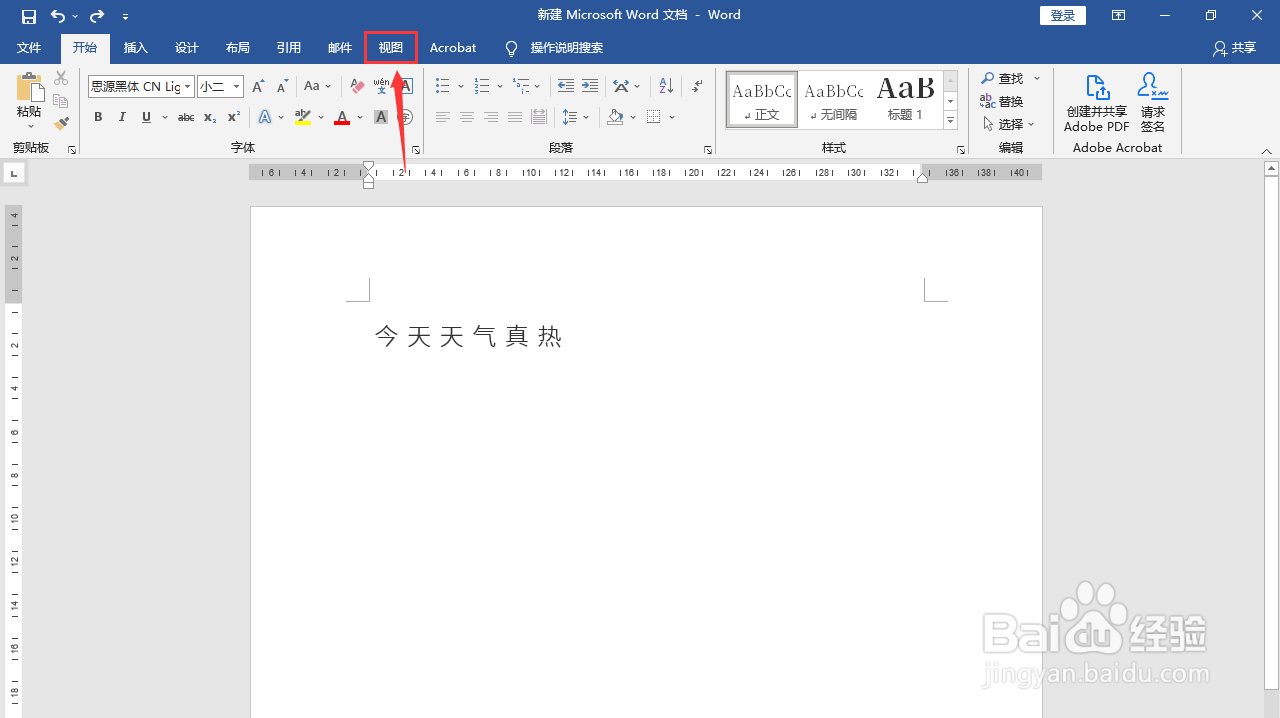The height and width of the screenshot is (718, 1280).
Task: Select the subscript icon
Action: (209, 117)
